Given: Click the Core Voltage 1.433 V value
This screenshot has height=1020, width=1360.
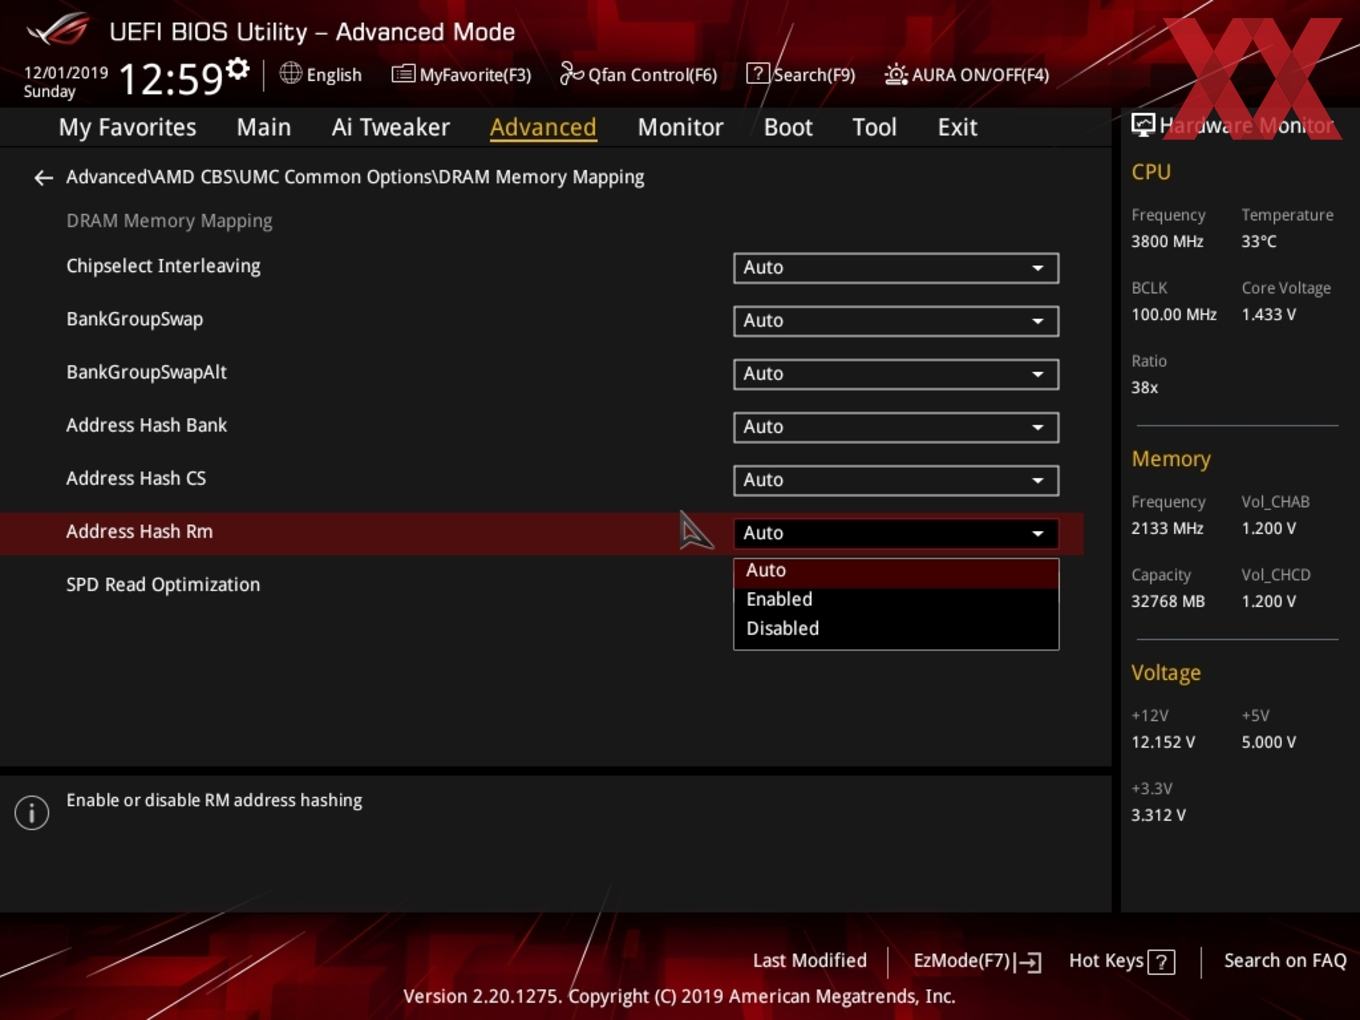Looking at the screenshot, I should click(x=1268, y=314).
